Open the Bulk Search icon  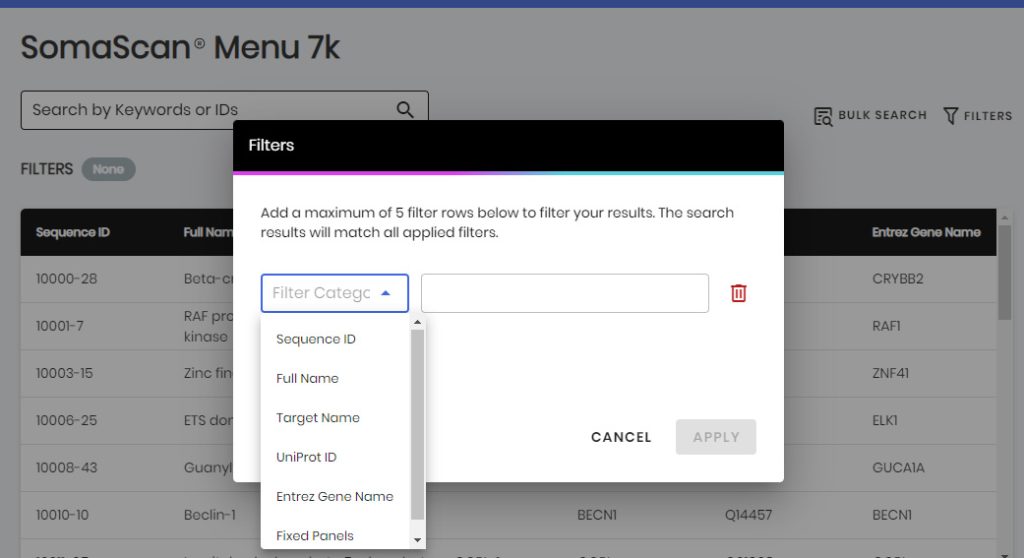click(823, 116)
